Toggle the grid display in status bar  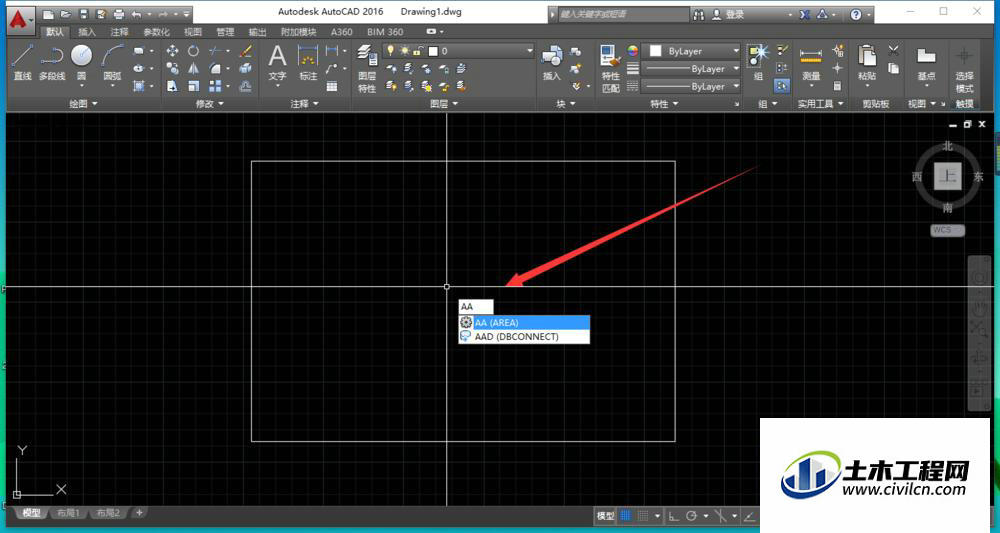(626, 516)
